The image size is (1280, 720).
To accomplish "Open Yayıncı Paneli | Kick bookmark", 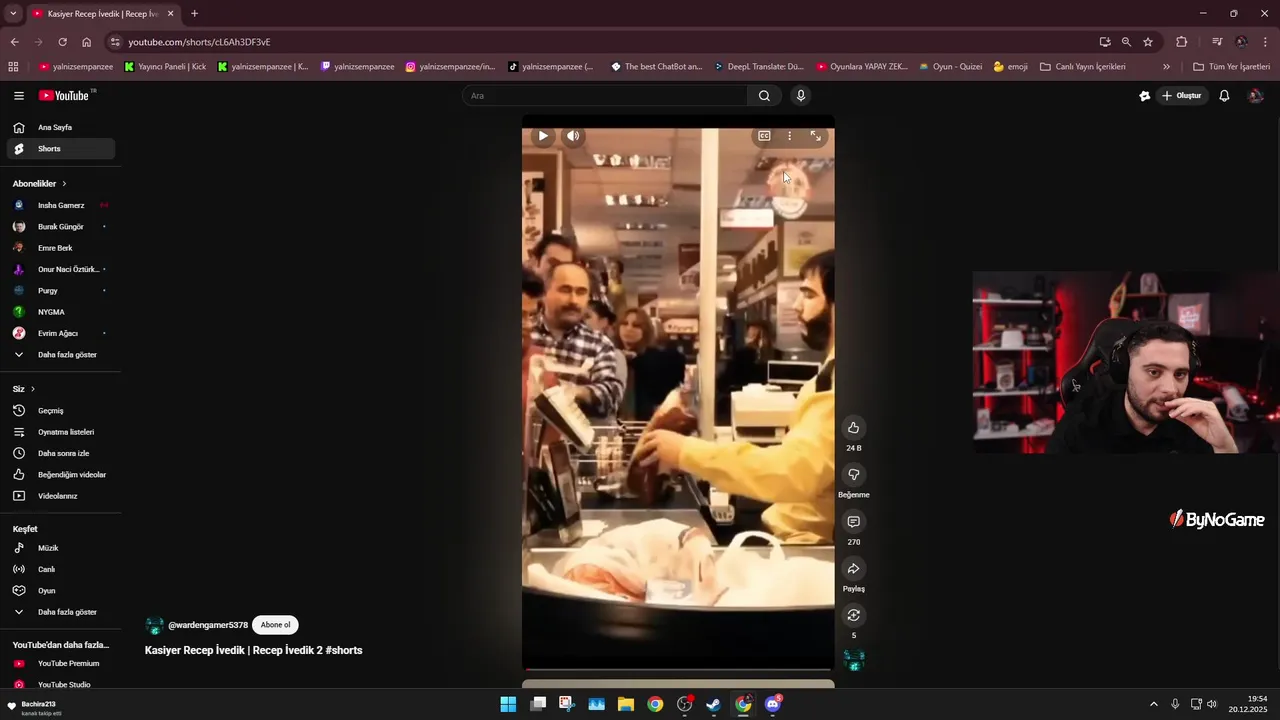I will 166,67.
